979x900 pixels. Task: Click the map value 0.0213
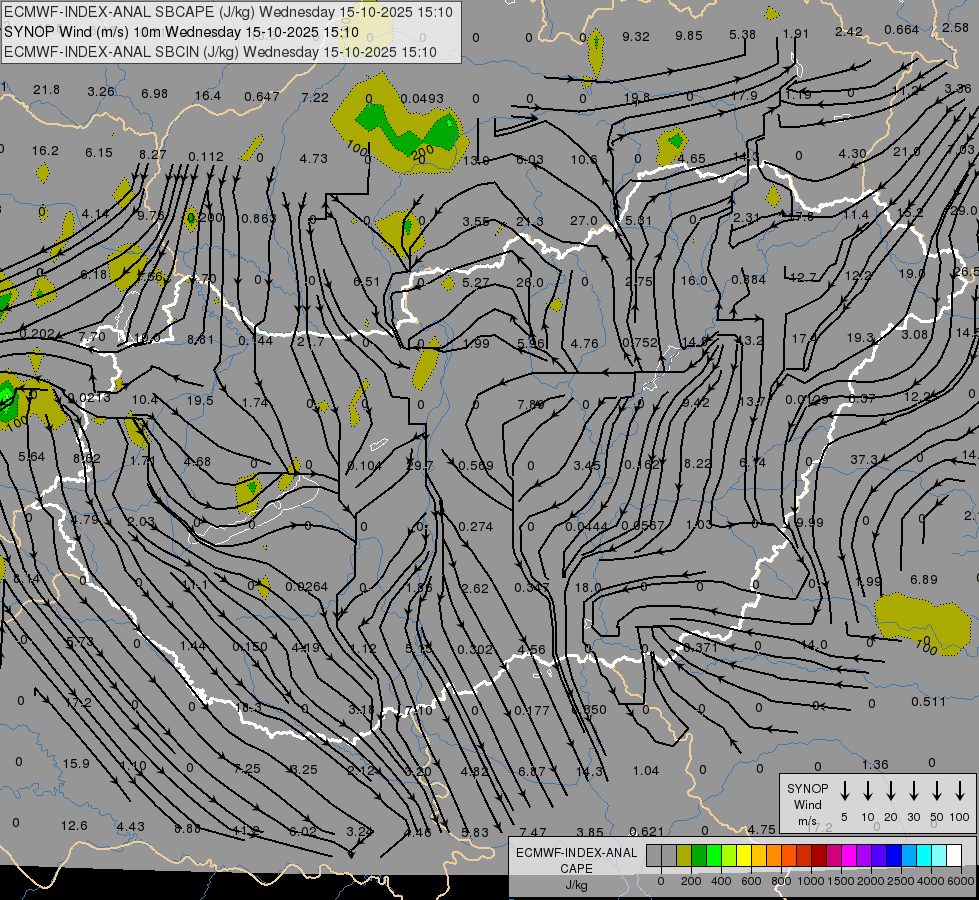[89, 398]
